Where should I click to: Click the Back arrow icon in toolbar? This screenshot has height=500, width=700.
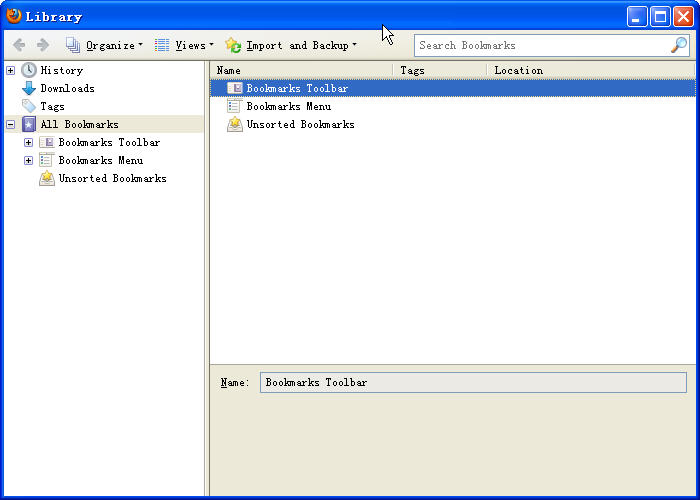(19, 45)
